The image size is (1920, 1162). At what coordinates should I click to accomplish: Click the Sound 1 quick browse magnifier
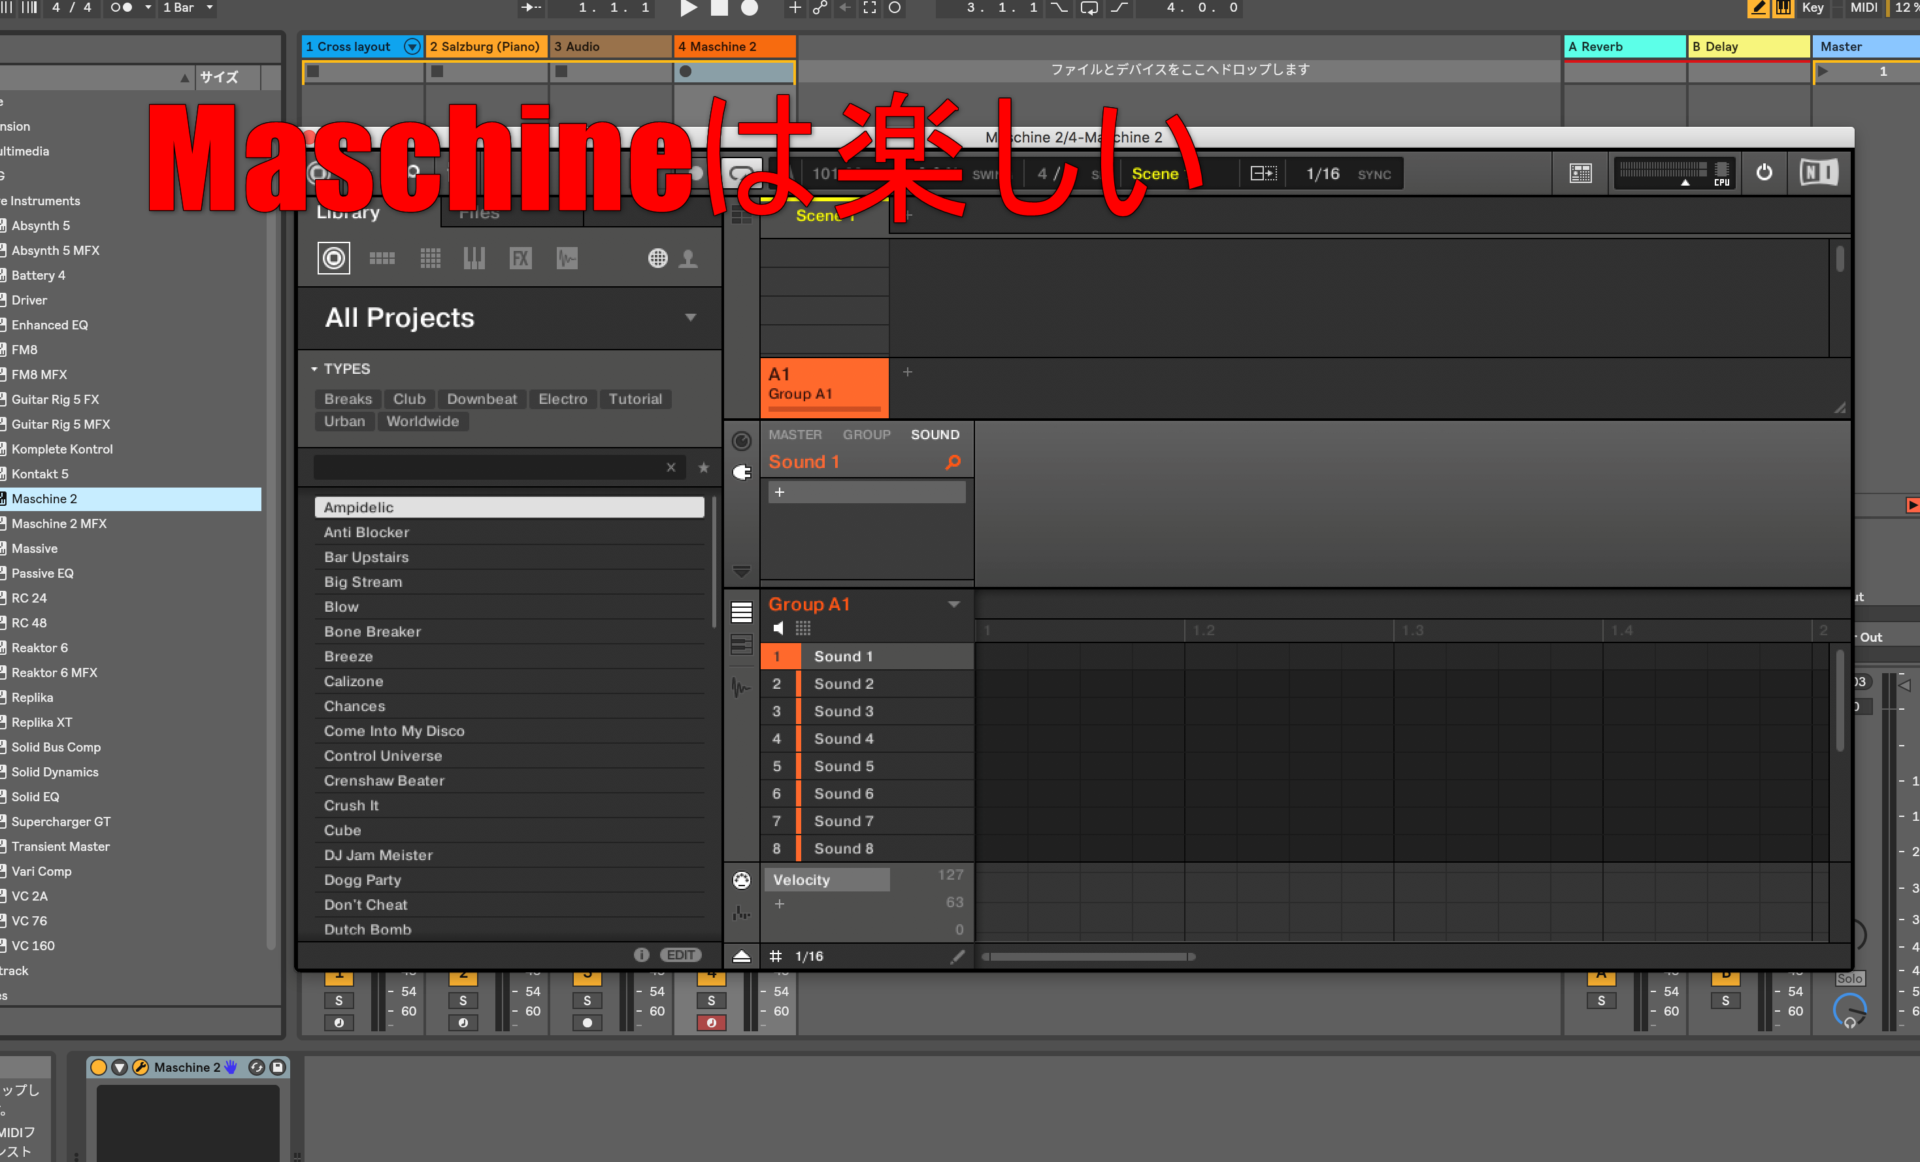tap(953, 462)
